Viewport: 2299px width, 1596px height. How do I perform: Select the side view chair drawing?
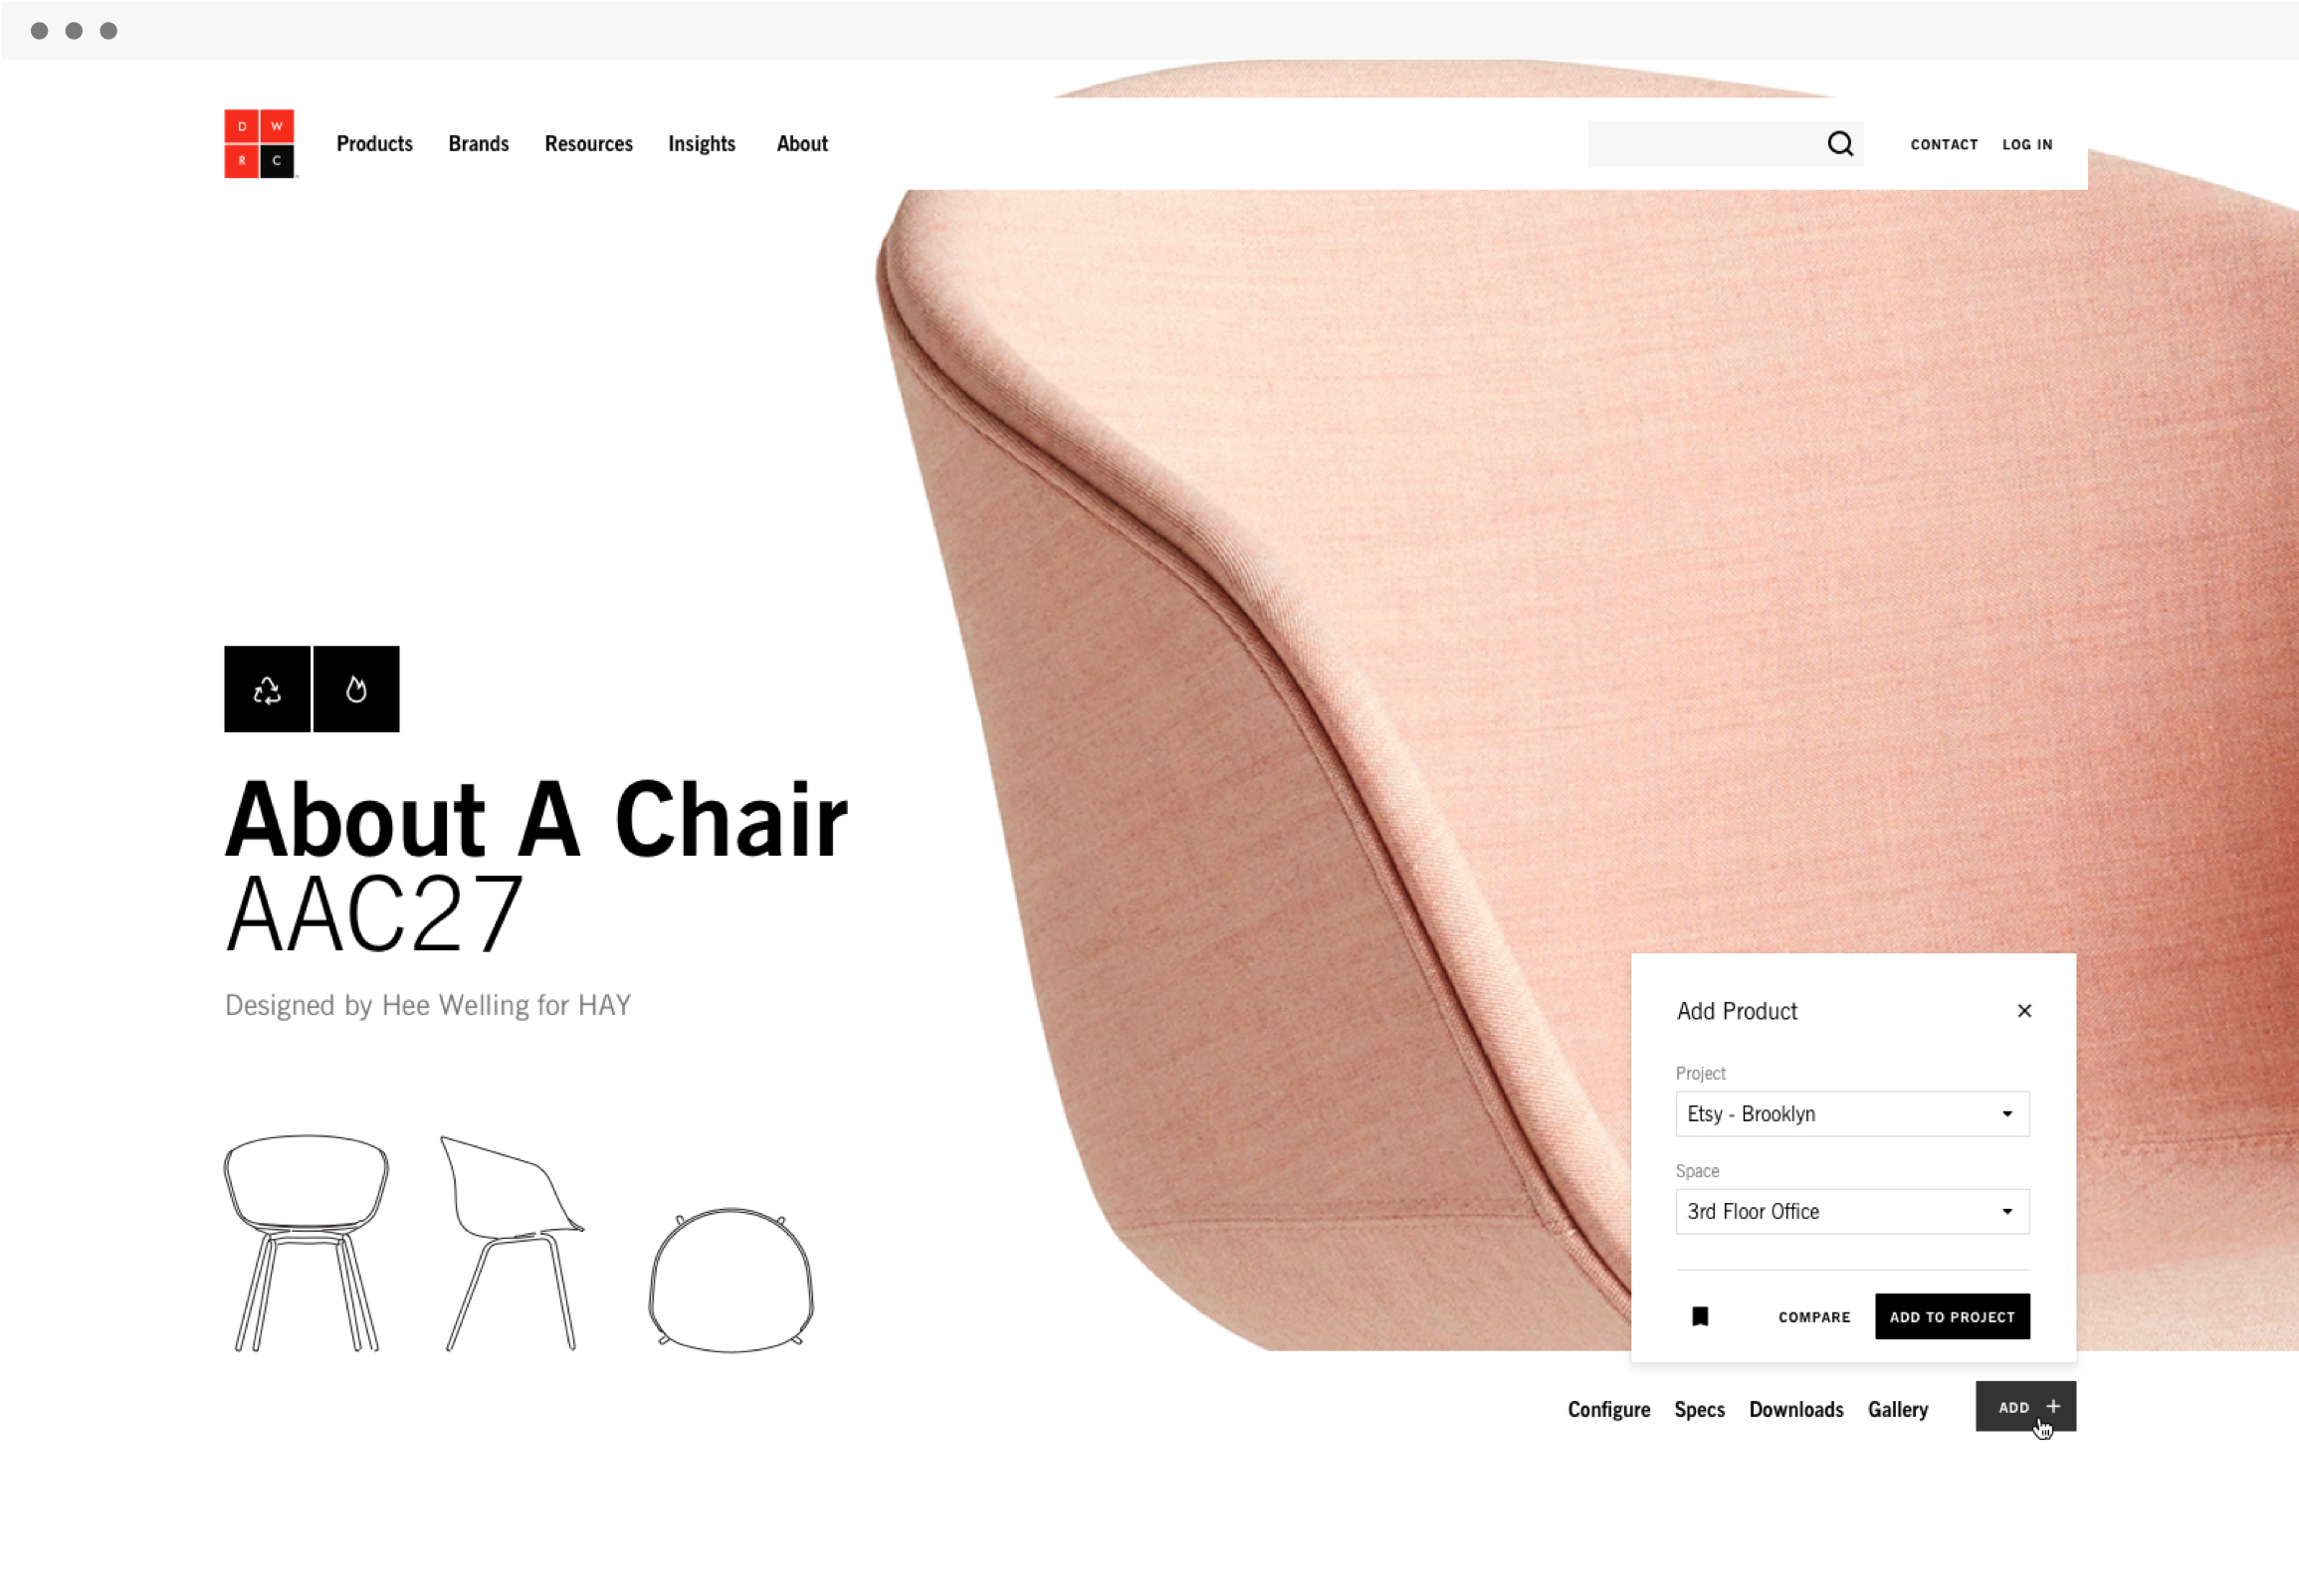coord(513,1243)
